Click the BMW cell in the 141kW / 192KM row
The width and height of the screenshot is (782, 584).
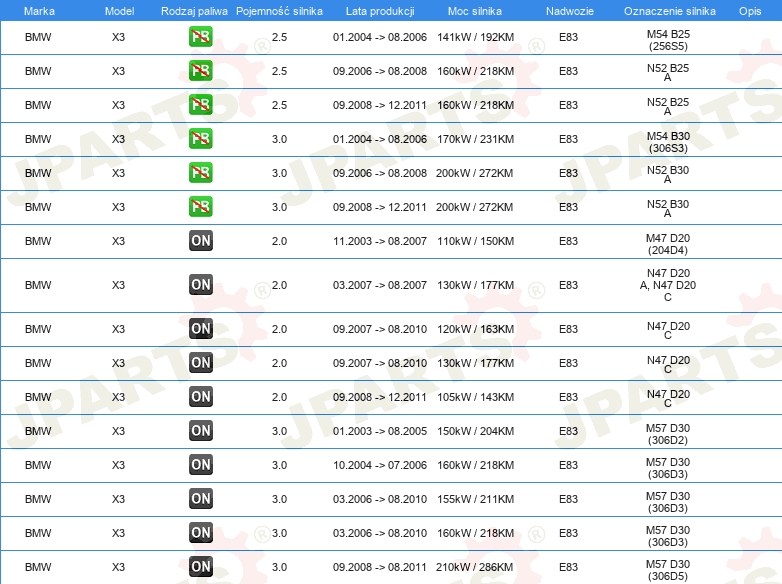pos(38,37)
